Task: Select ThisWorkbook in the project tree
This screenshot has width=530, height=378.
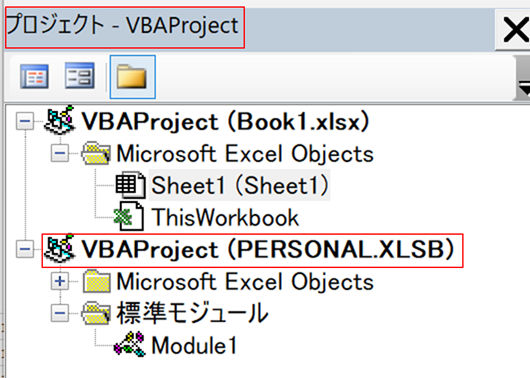Action: coord(225,217)
